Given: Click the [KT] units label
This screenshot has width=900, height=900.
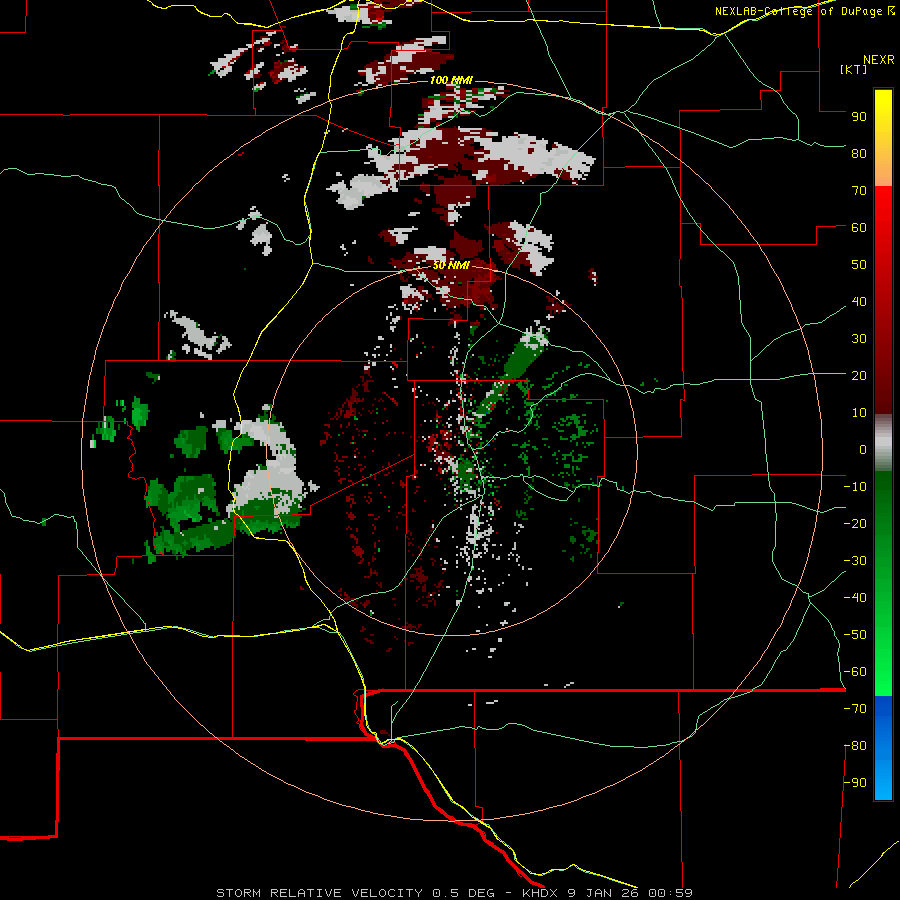Looking at the screenshot, I should click(853, 69).
